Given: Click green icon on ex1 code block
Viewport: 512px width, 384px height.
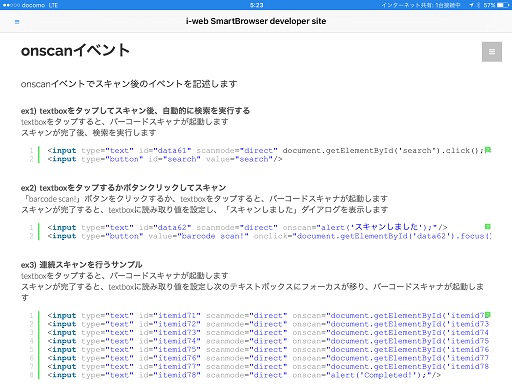Looking at the screenshot, I should point(488,150).
